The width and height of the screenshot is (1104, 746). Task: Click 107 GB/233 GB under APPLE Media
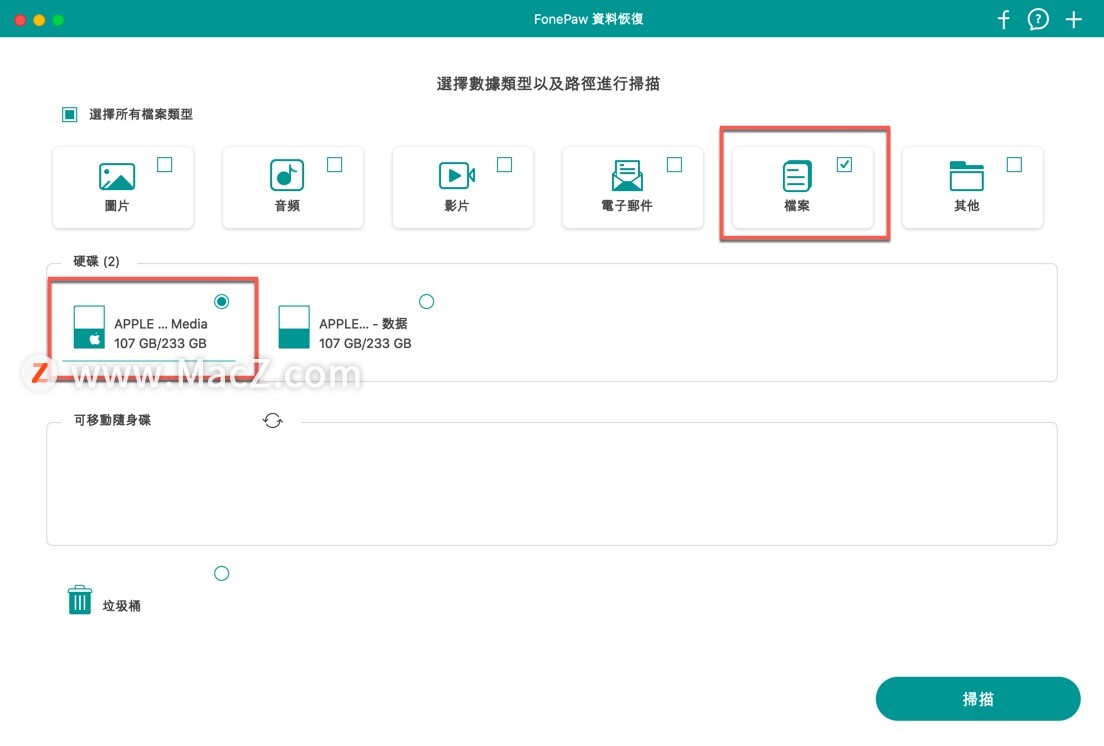tap(161, 343)
